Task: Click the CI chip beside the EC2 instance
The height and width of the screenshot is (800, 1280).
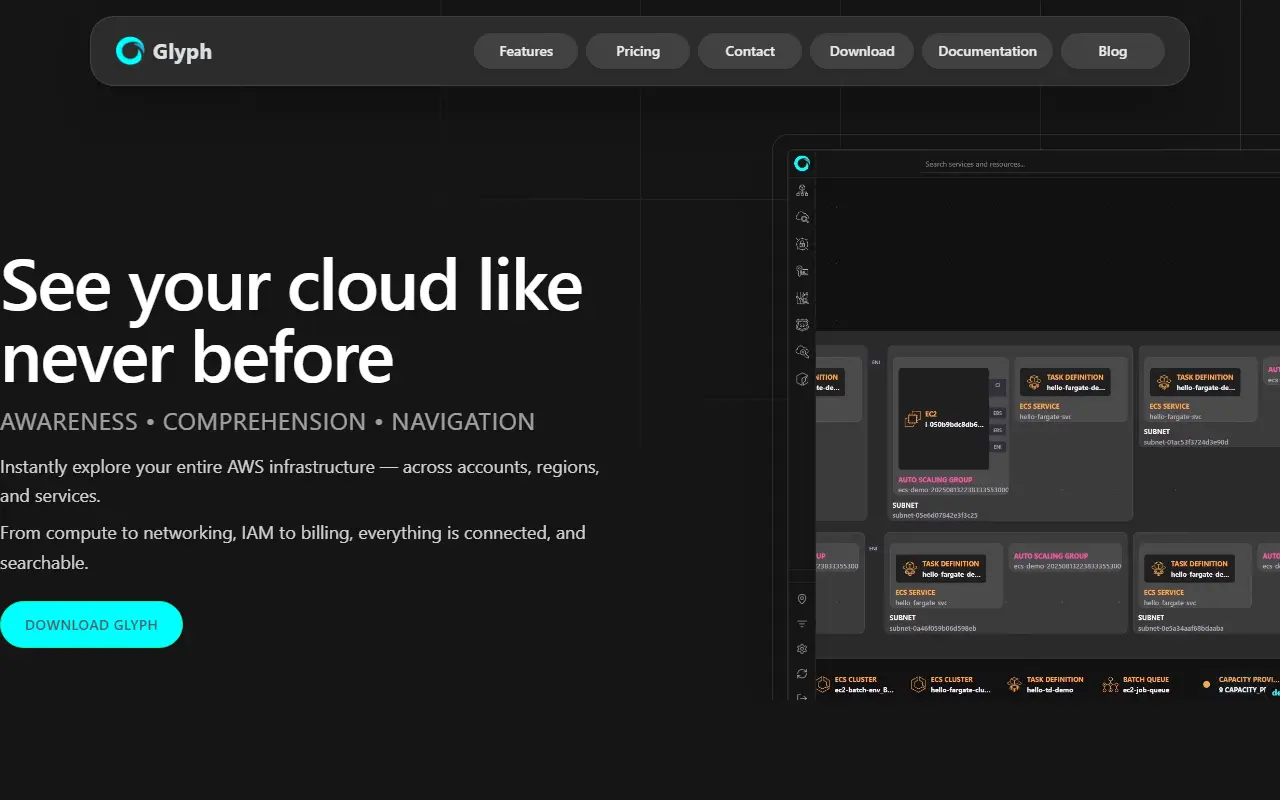Action: coord(997,385)
